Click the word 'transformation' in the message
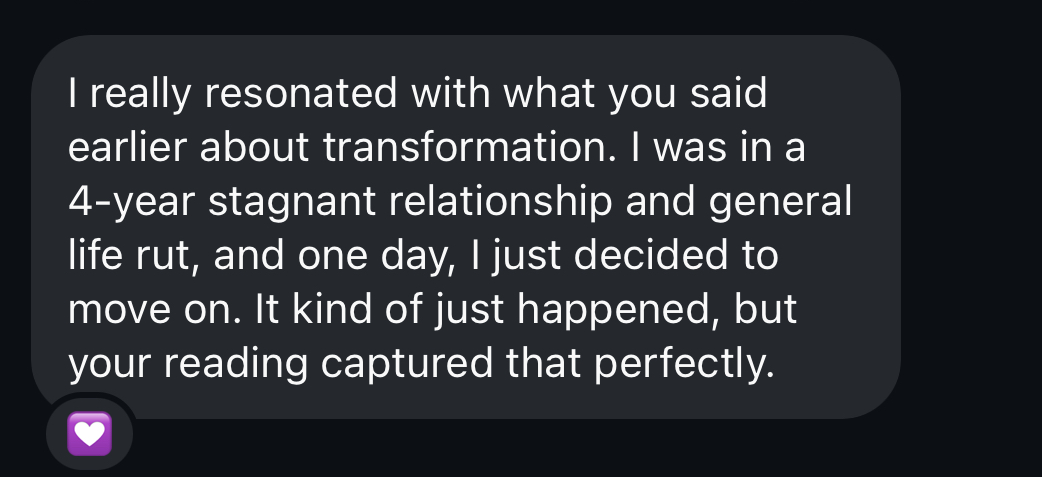 coord(465,147)
